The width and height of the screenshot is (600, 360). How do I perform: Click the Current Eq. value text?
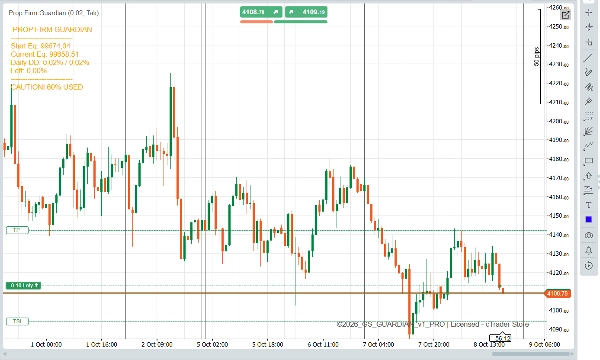(x=44, y=54)
